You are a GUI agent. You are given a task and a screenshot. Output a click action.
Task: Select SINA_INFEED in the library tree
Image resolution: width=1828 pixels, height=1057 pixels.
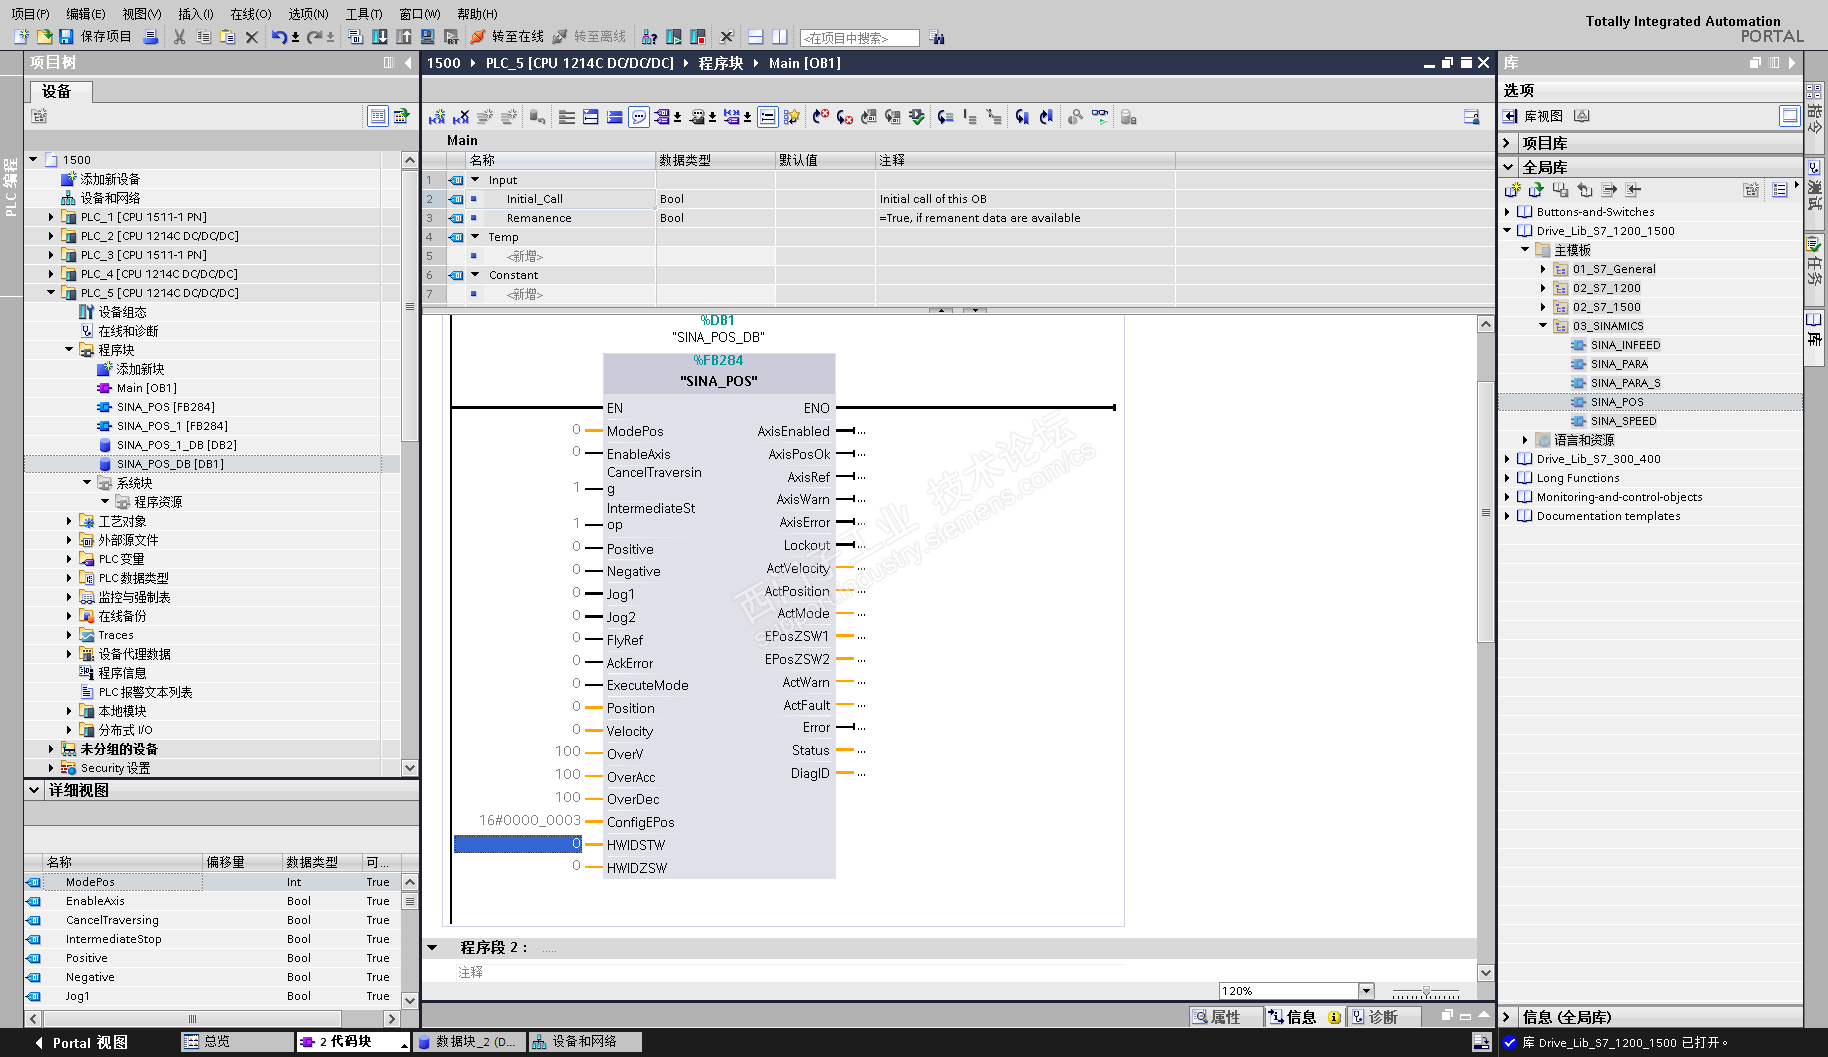click(x=1626, y=345)
